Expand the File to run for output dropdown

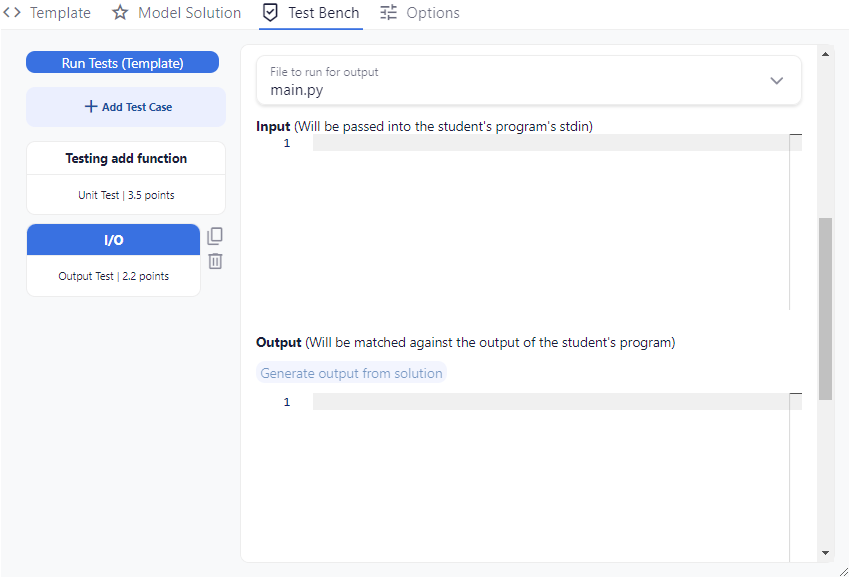(x=529, y=80)
